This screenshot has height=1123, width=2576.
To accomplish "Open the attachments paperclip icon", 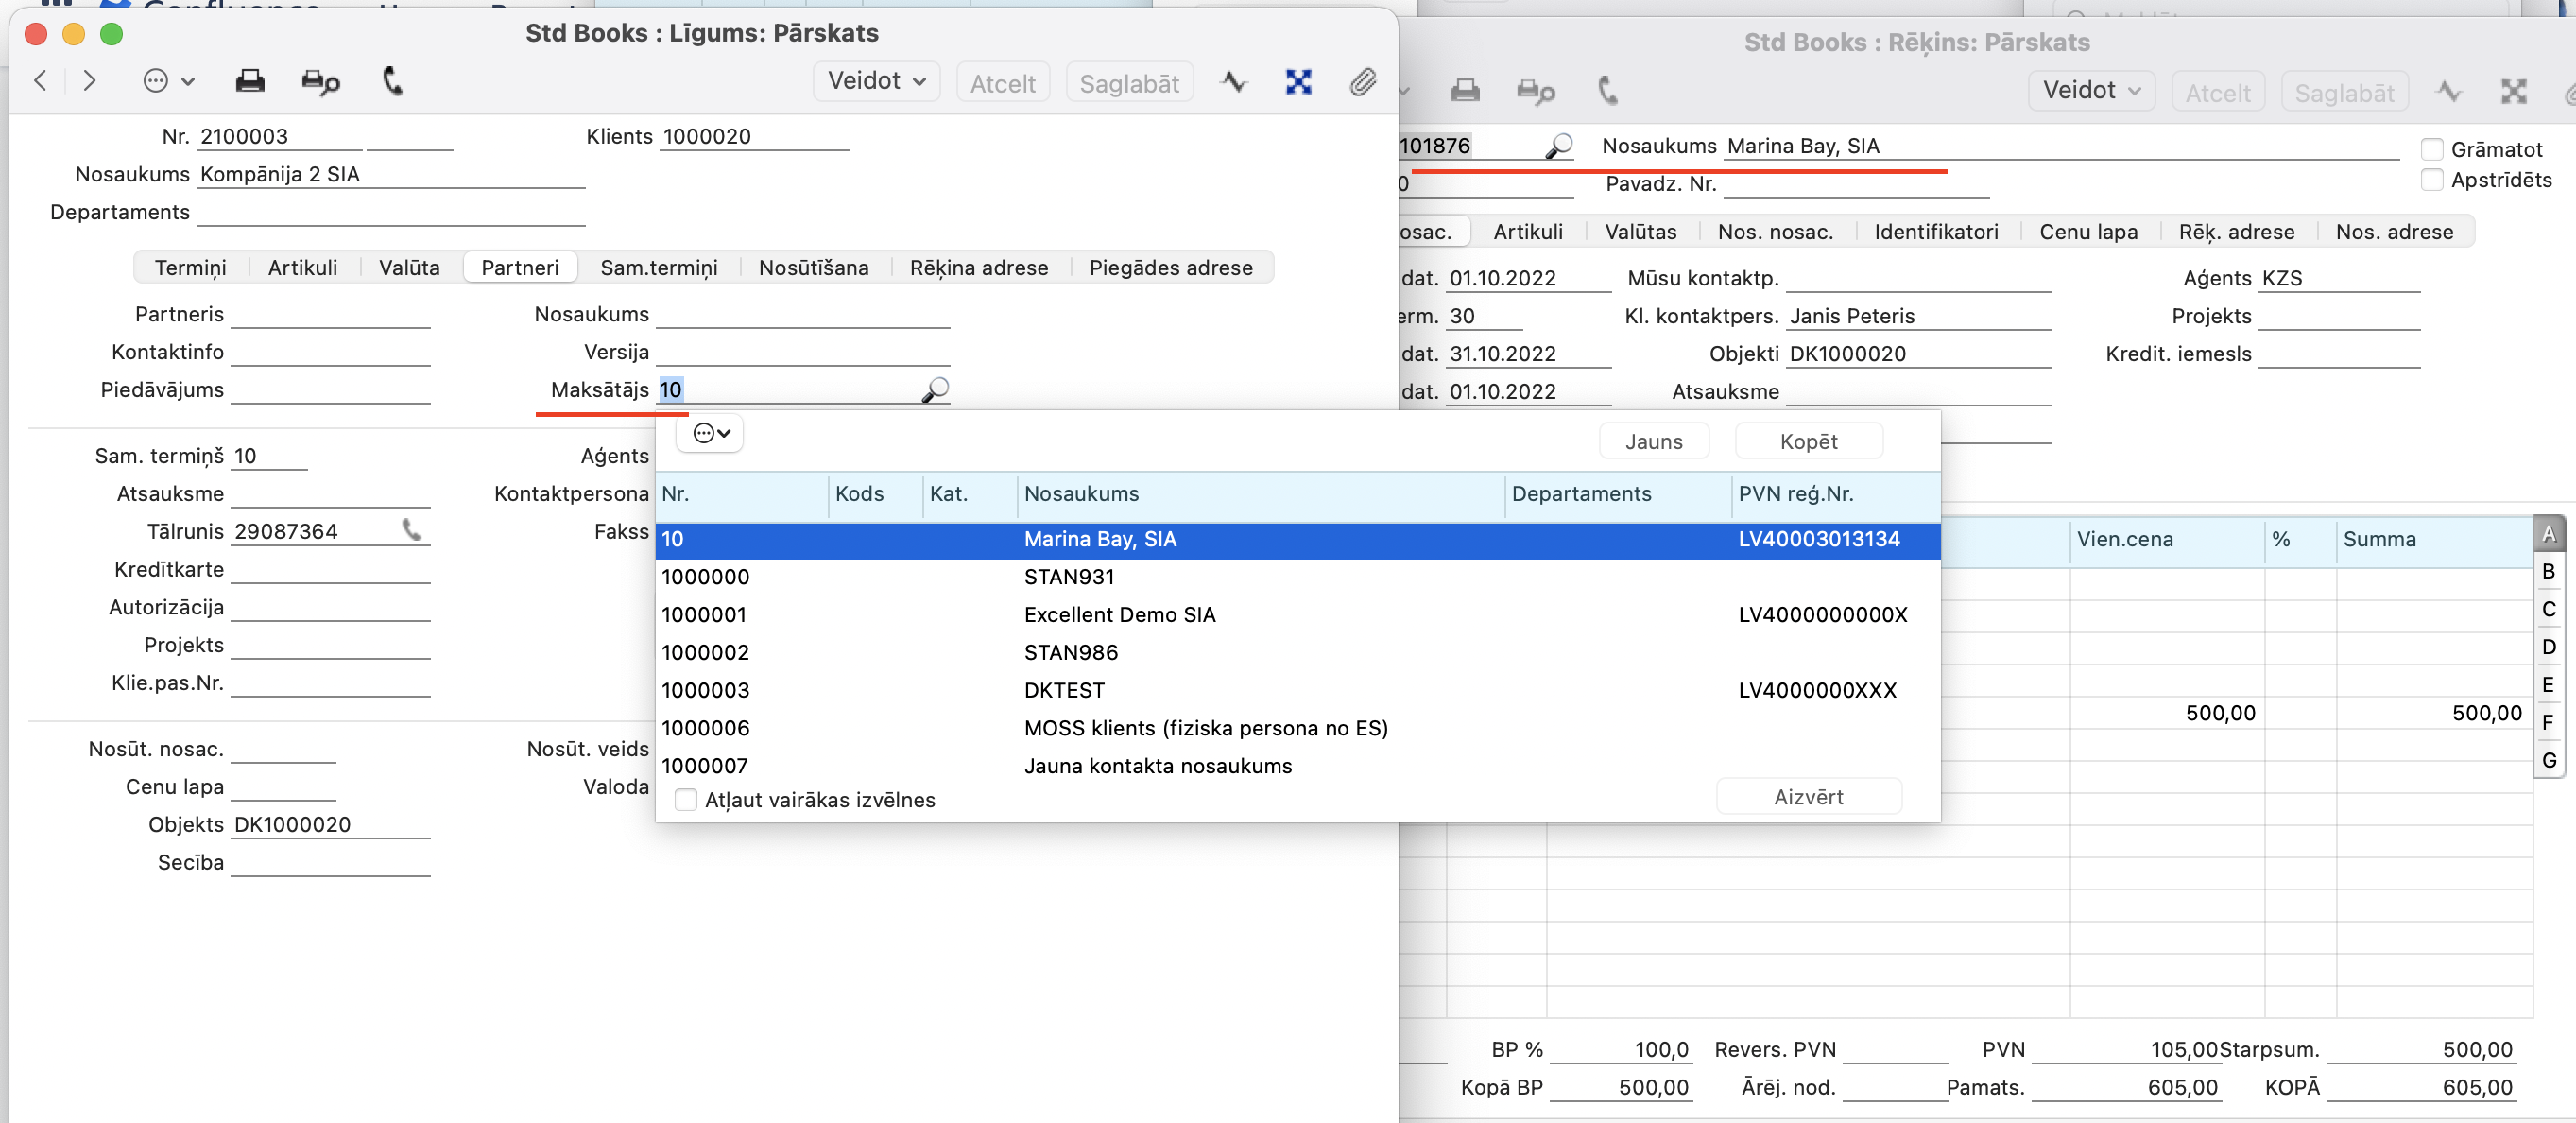I will [1362, 81].
